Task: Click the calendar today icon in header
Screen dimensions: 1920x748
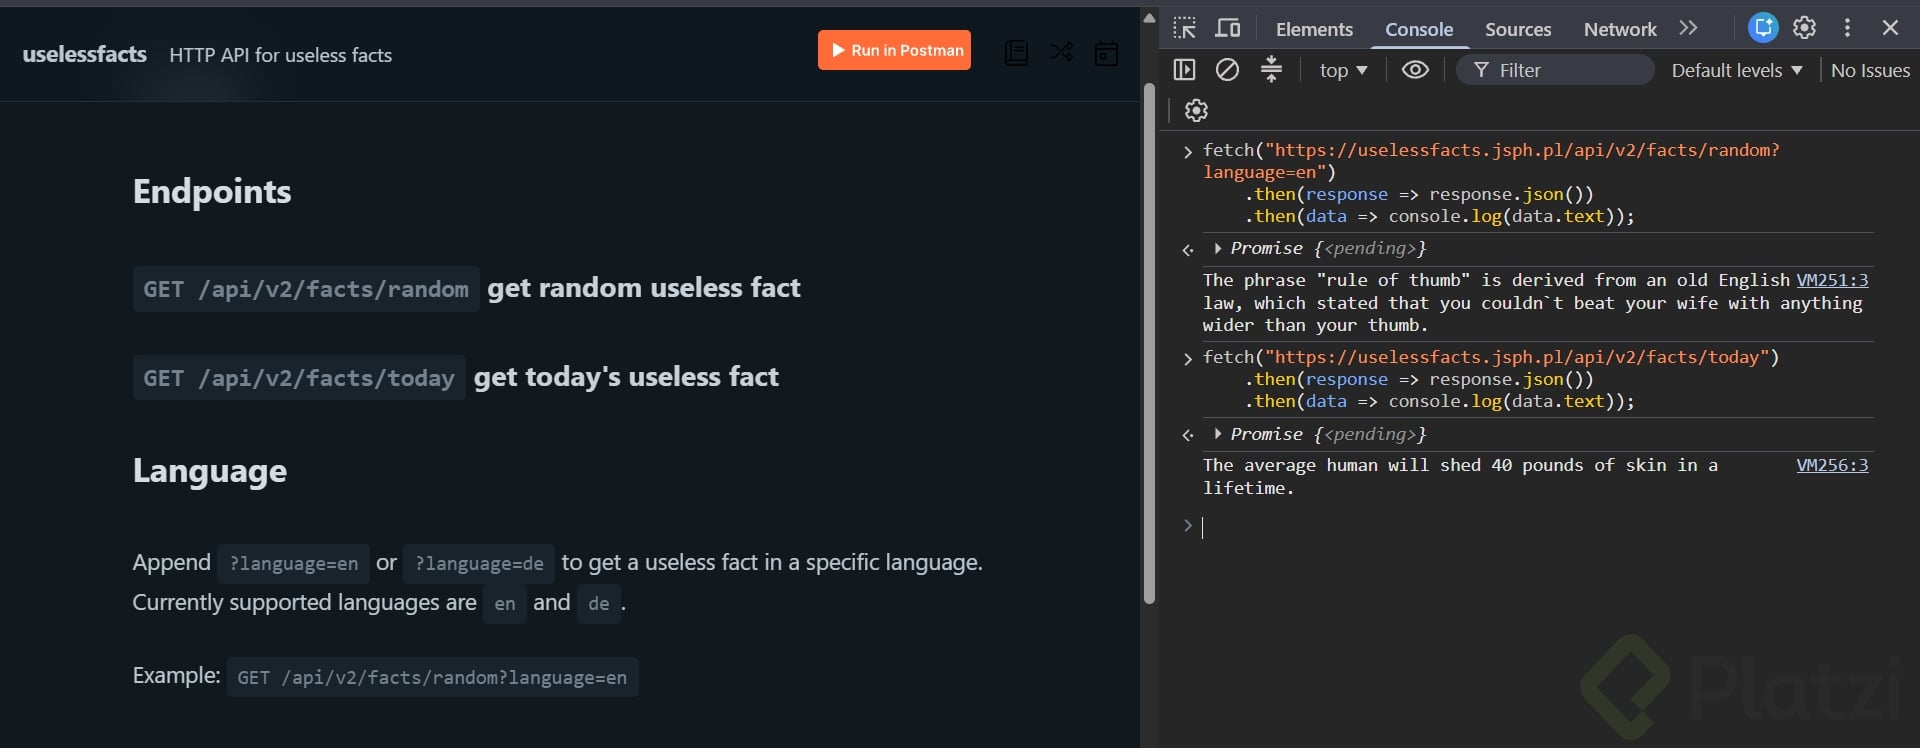Action: 1106,53
